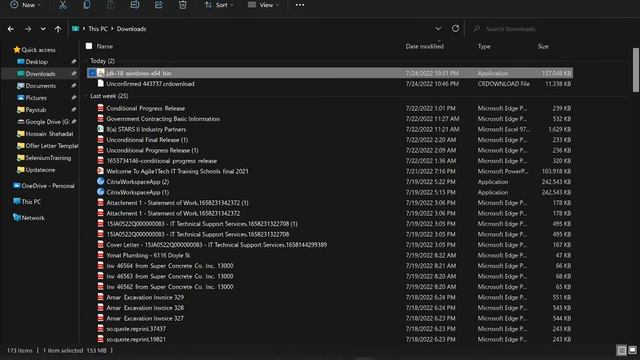
Task: Sort by Date modified column header
Action: coord(424,47)
